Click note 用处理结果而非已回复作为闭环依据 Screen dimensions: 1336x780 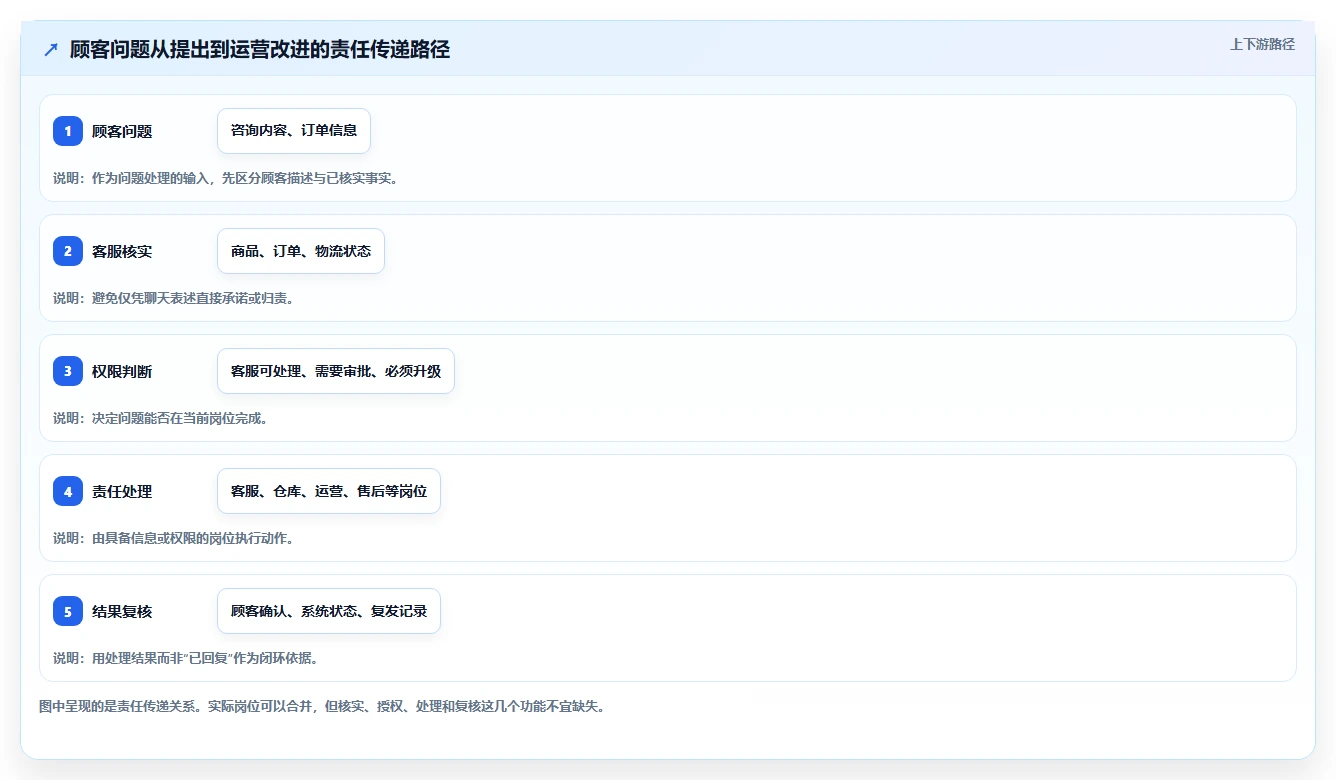tap(186, 658)
